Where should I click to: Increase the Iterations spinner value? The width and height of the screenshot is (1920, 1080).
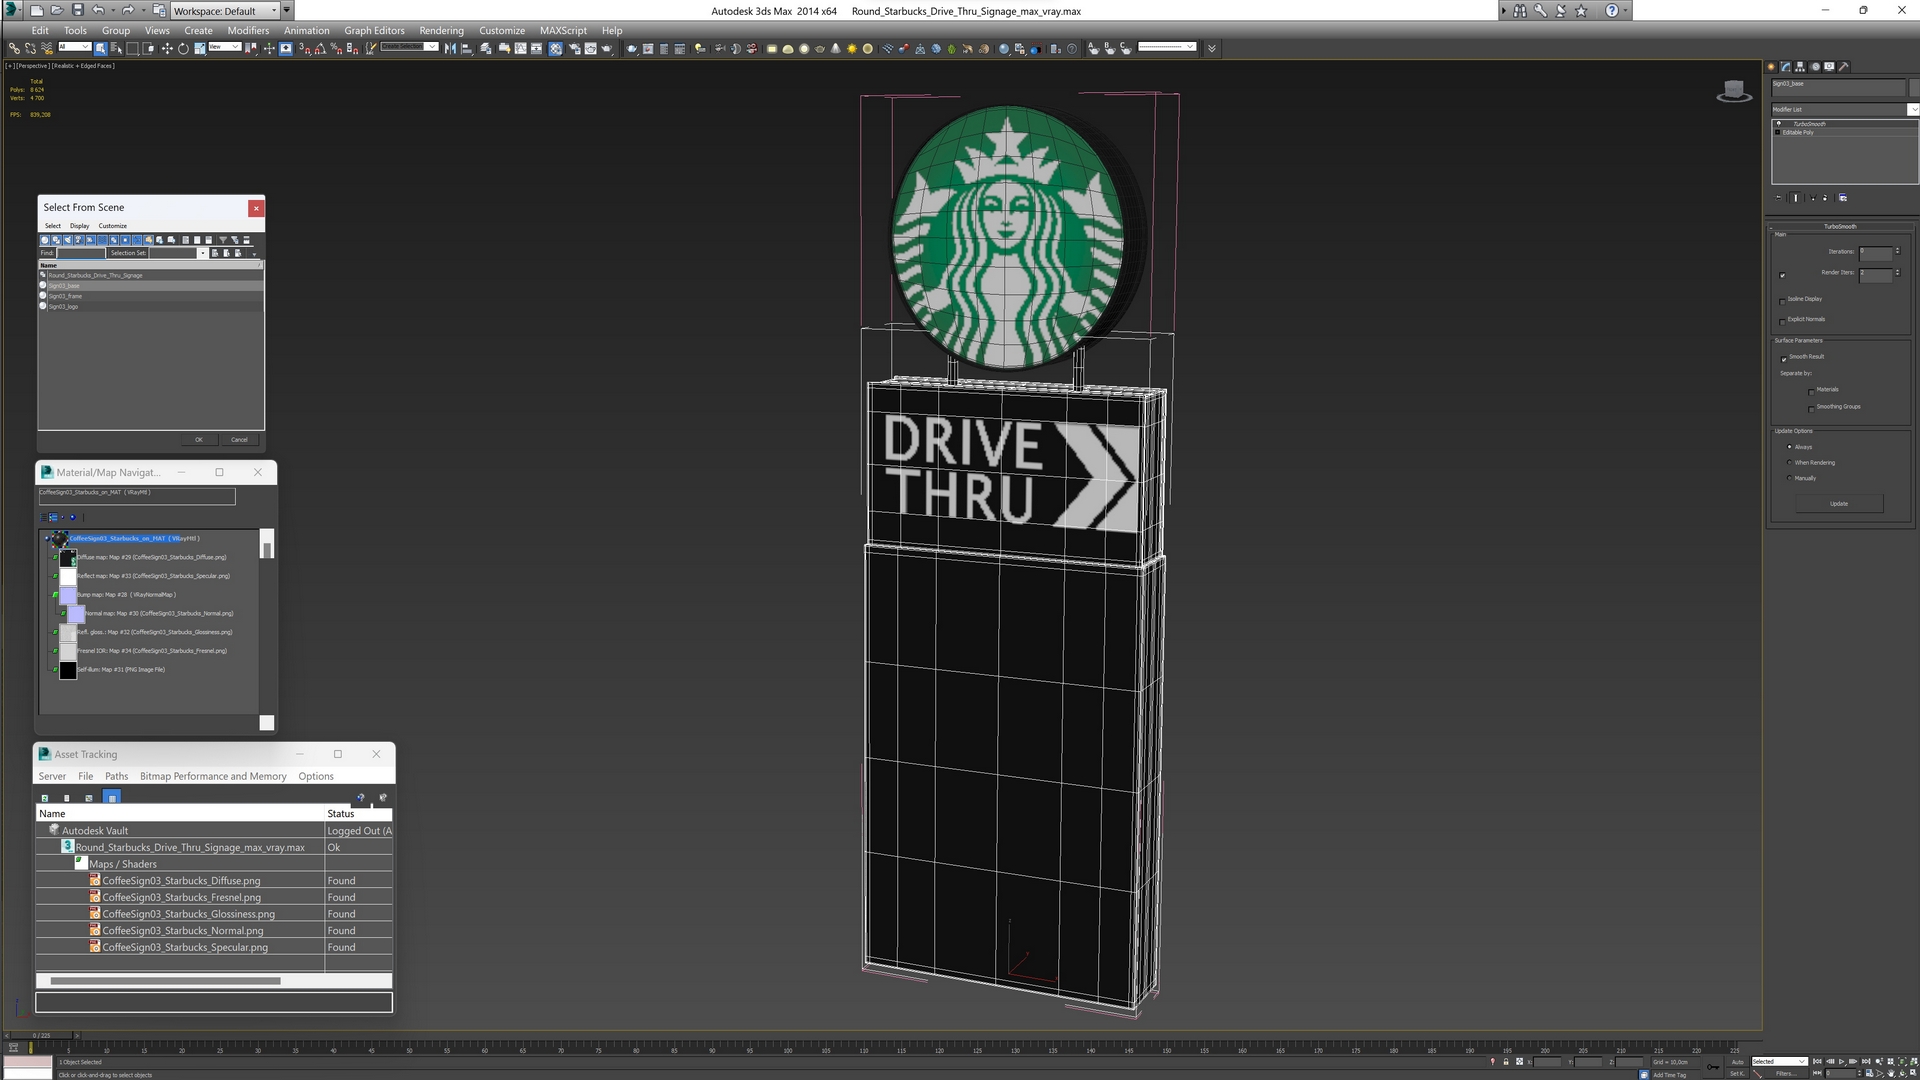point(1897,249)
